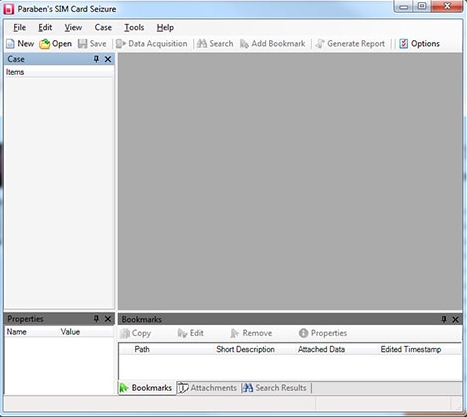Click the New case page icon
This screenshot has height=417, width=467.
click(10, 44)
